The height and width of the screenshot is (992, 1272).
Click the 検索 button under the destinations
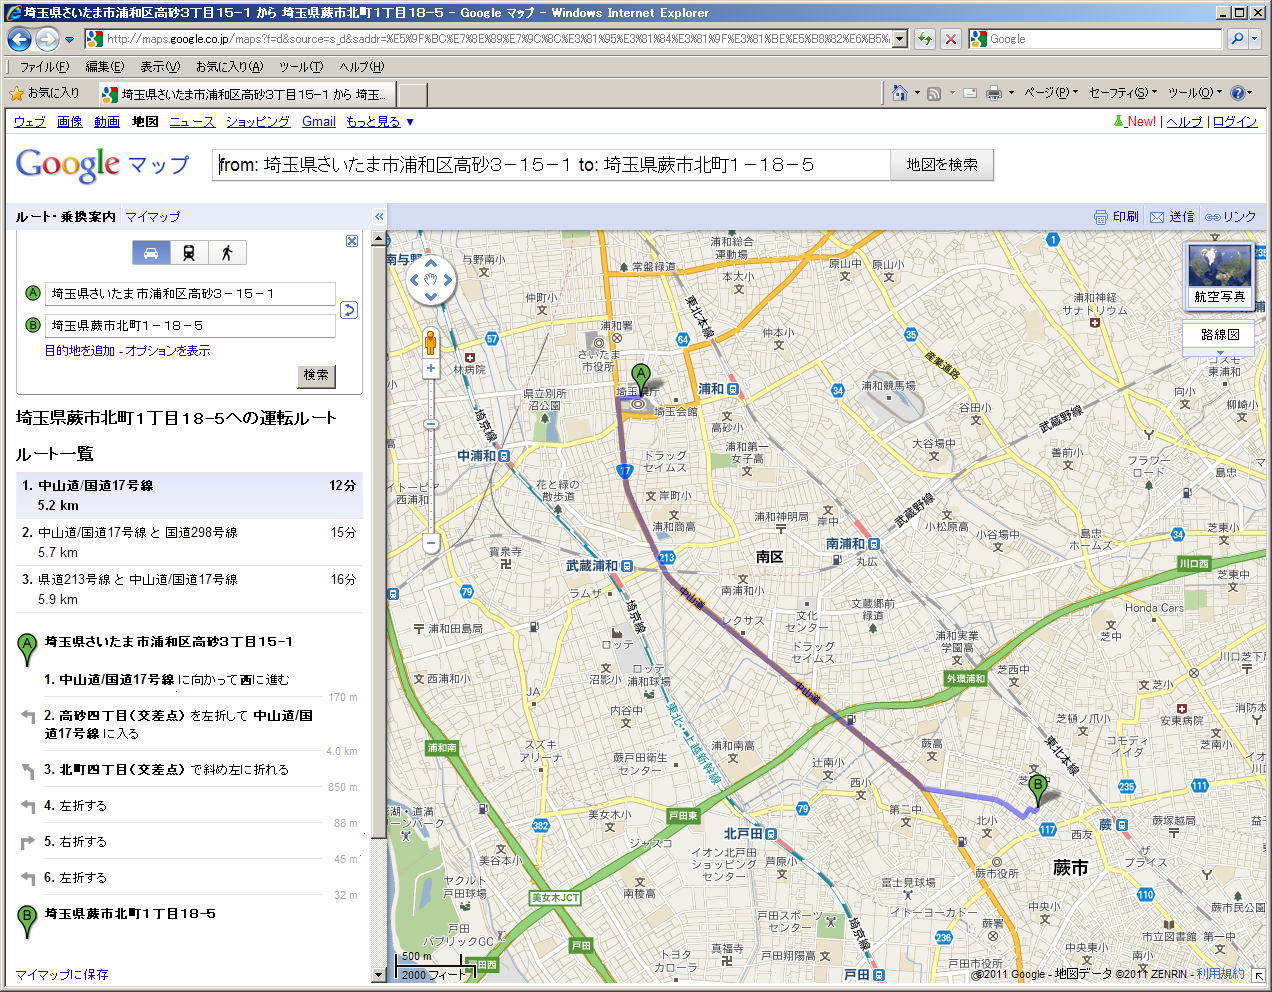click(316, 375)
